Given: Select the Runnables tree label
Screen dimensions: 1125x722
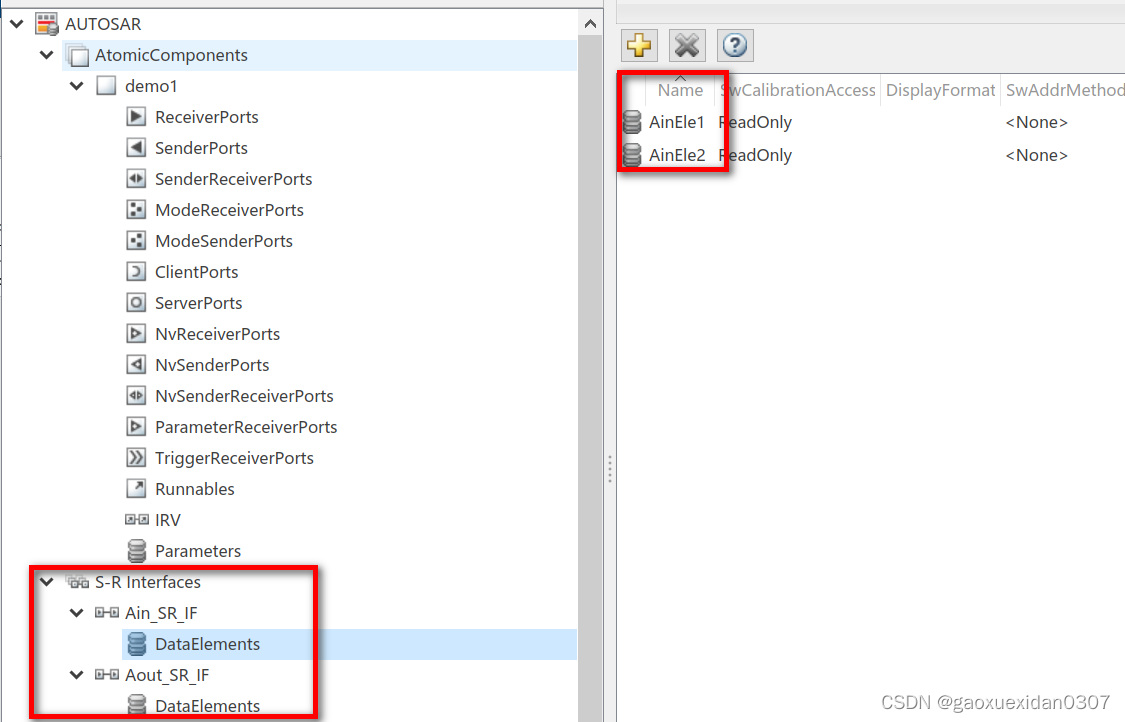Looking at the screenshot, I should 194,489.
